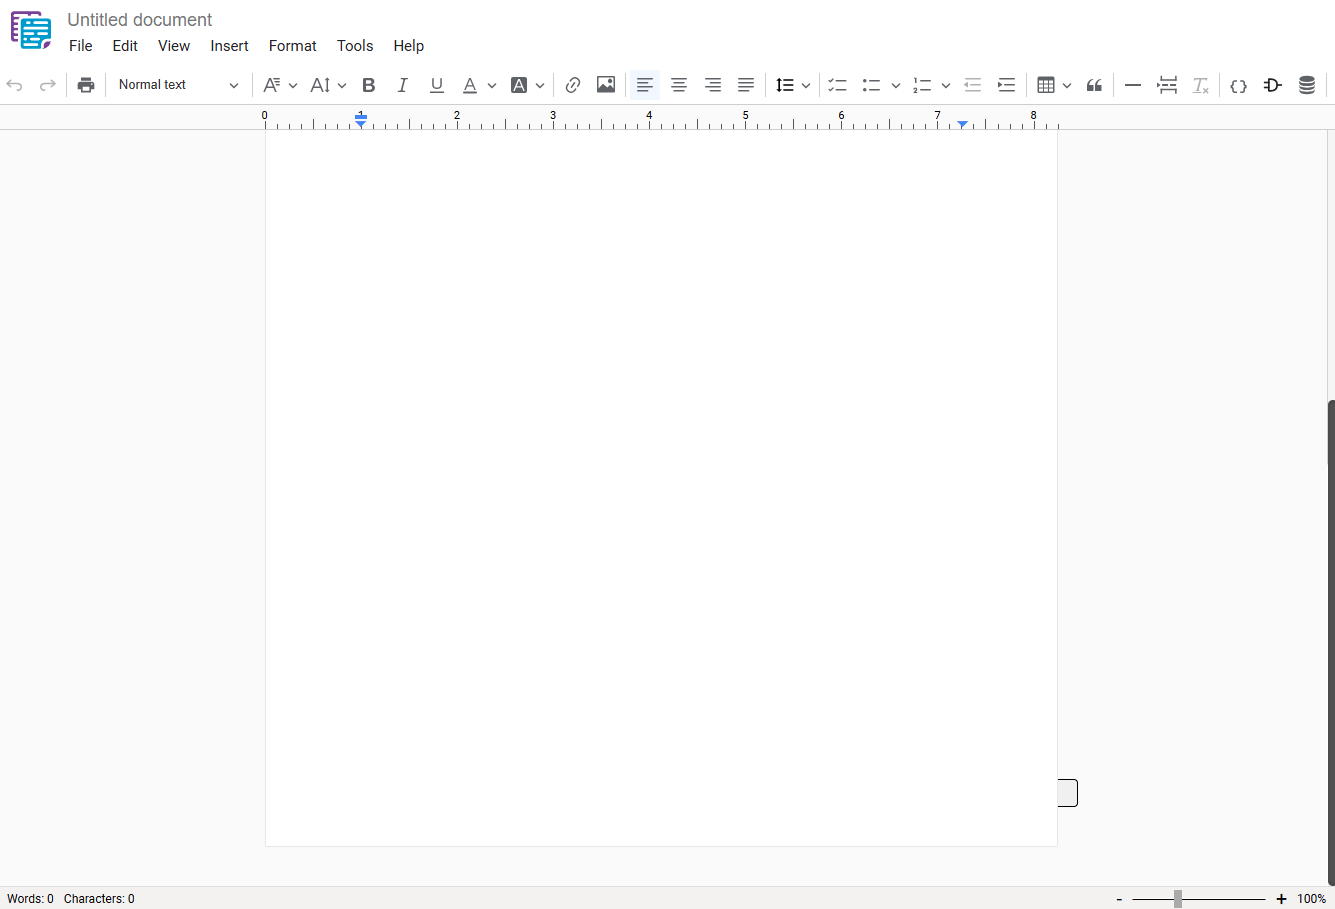The image size is (1335, 909).
Task: Insert a block quote
Action: click(1094, 85)
